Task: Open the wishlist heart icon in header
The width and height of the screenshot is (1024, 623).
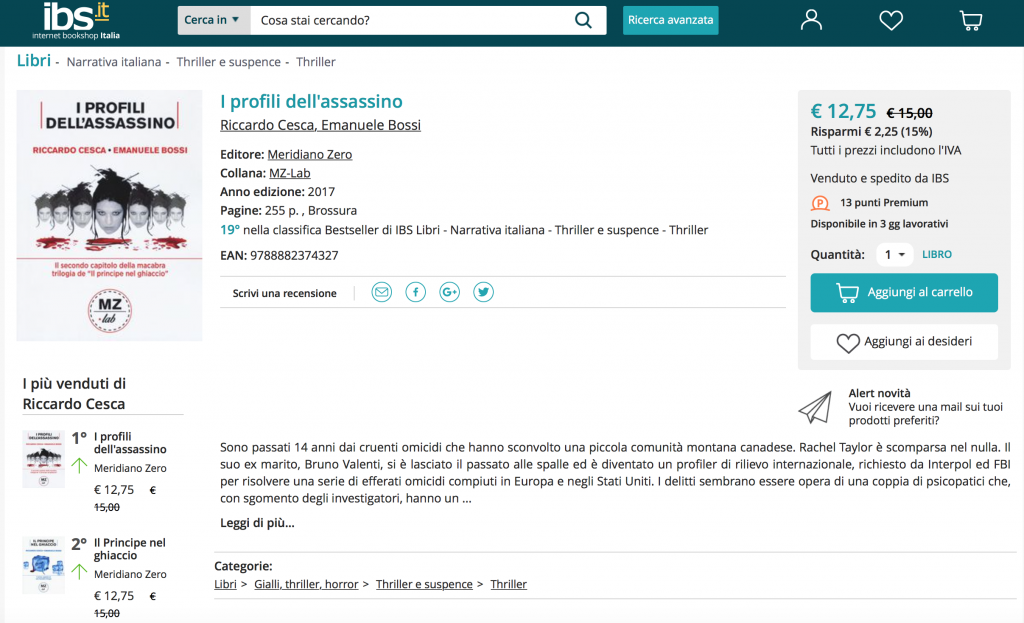Action: tap(891, 20)
